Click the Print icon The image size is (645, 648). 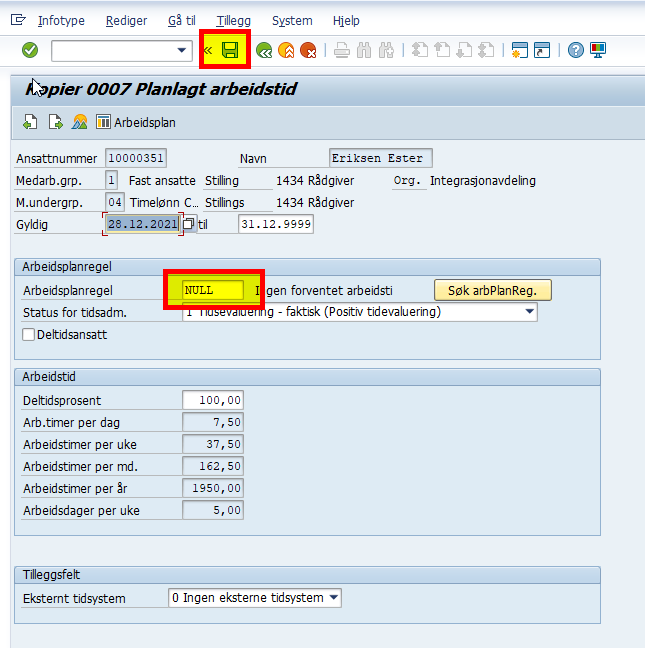342,50
